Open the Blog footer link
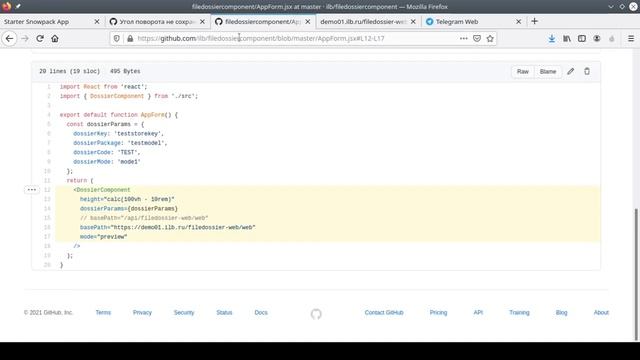 [x=562, y=312]
